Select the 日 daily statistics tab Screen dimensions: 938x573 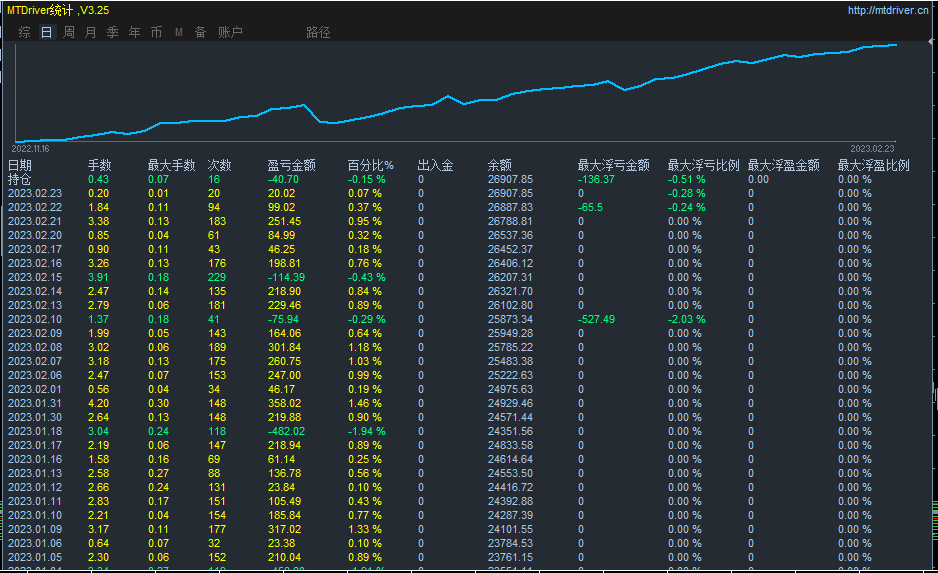pos(47,32)
